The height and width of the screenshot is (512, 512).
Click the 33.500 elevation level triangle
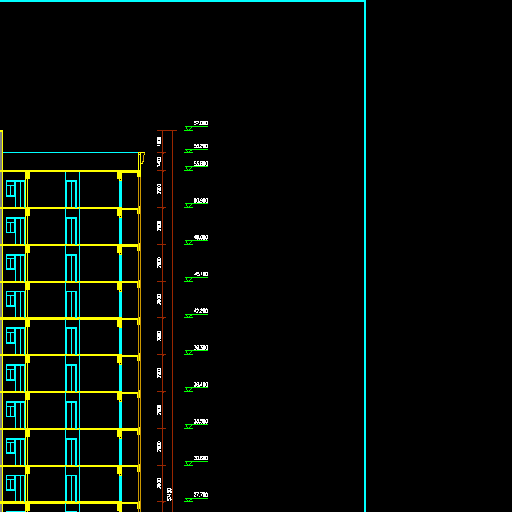189,426
